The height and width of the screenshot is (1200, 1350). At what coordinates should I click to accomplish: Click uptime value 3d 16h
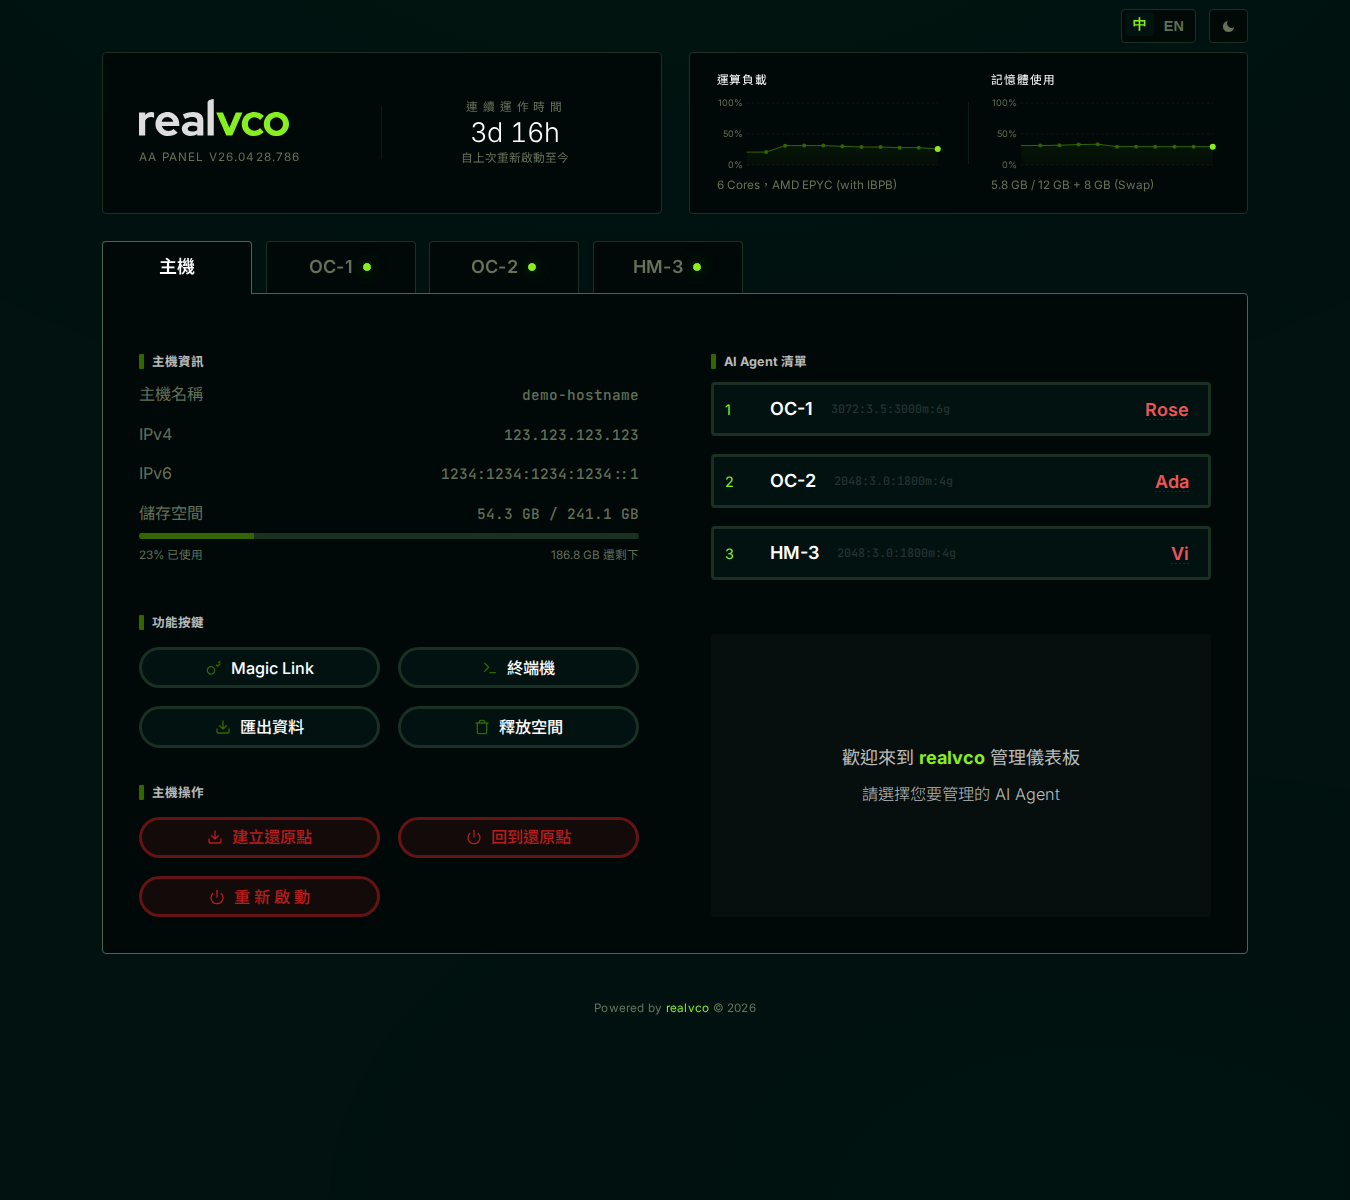[x=515, y=133]
